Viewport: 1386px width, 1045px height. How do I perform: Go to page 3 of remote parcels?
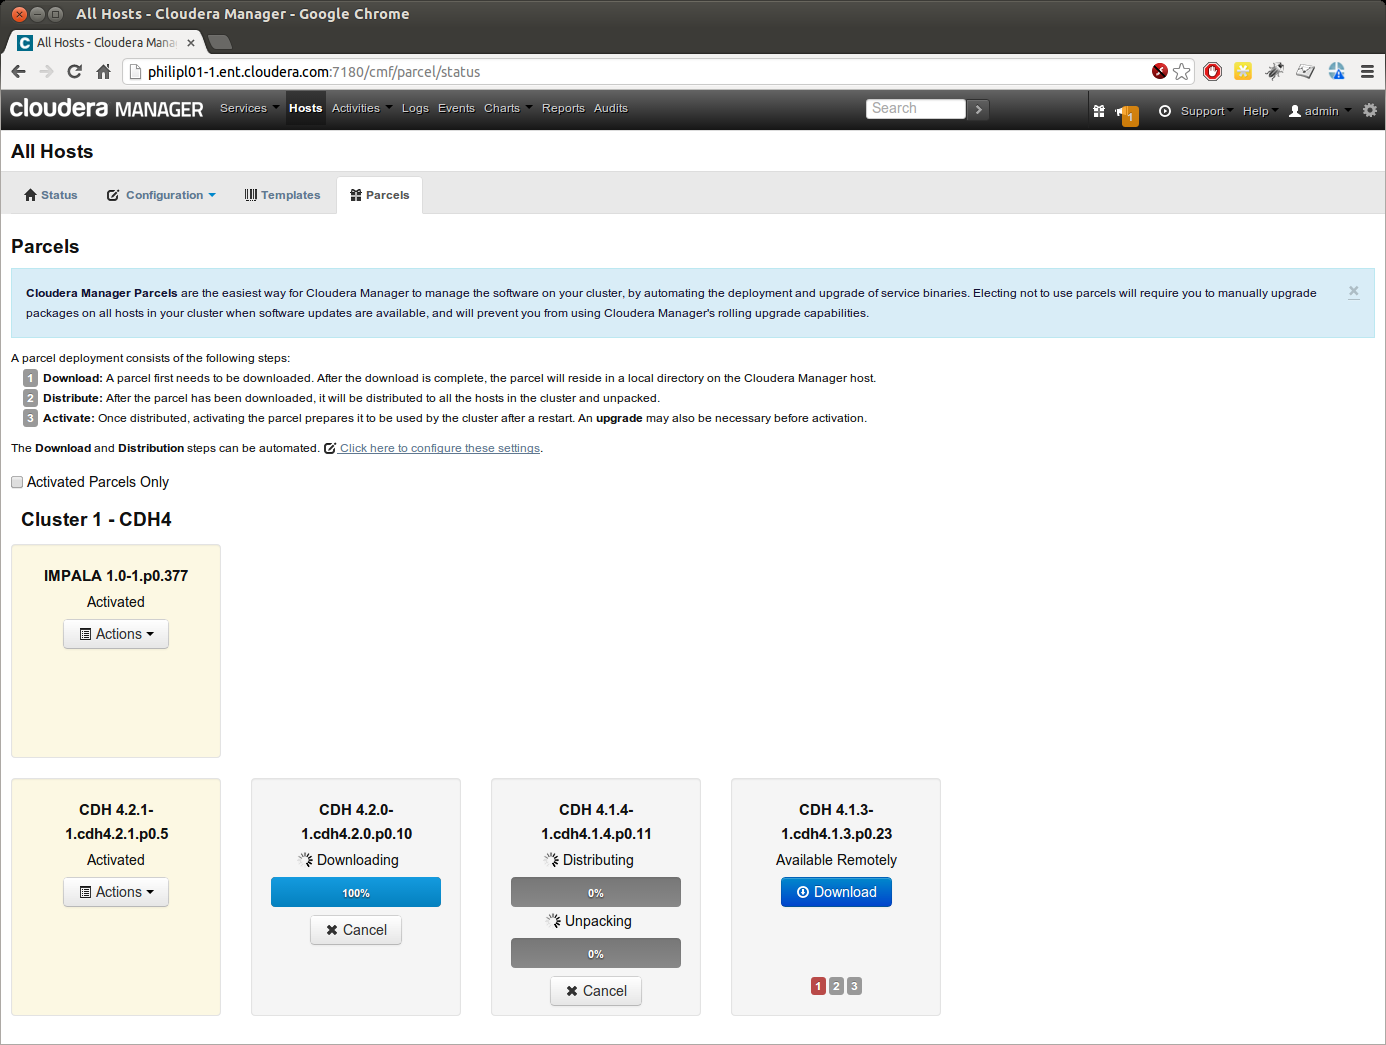coord(854,986)
